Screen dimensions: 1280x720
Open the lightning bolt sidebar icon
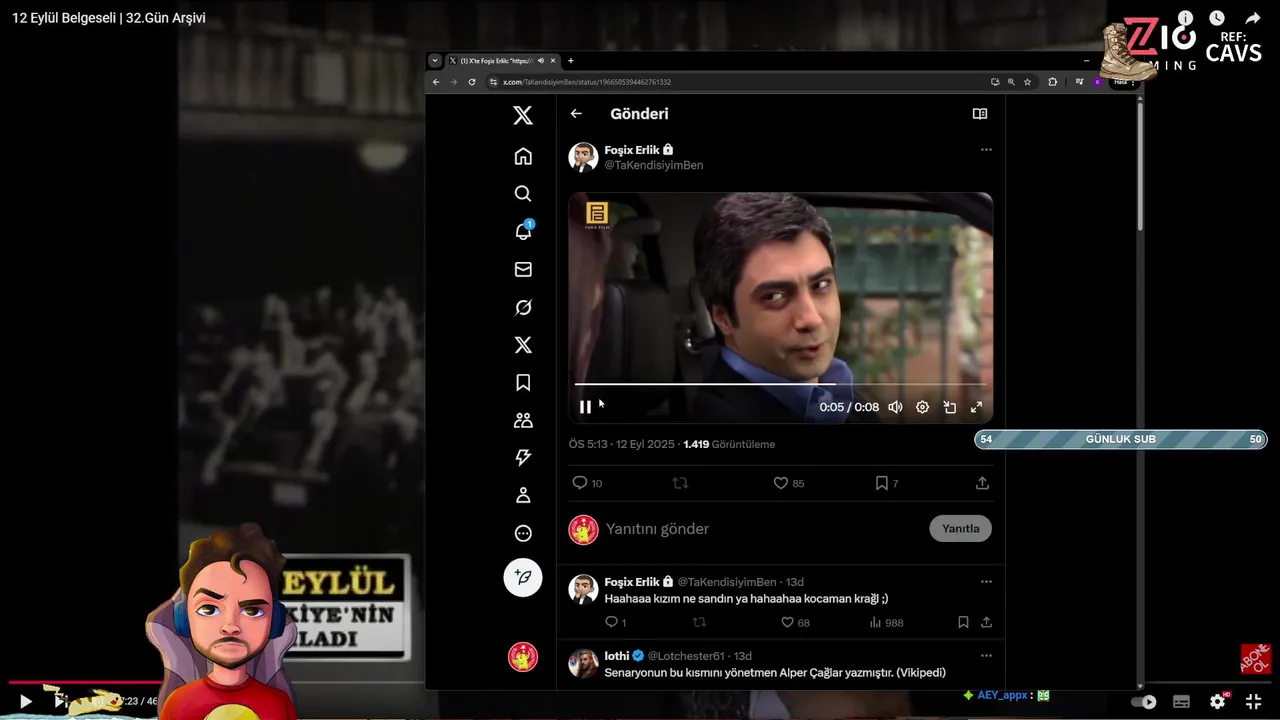(523, 458)
